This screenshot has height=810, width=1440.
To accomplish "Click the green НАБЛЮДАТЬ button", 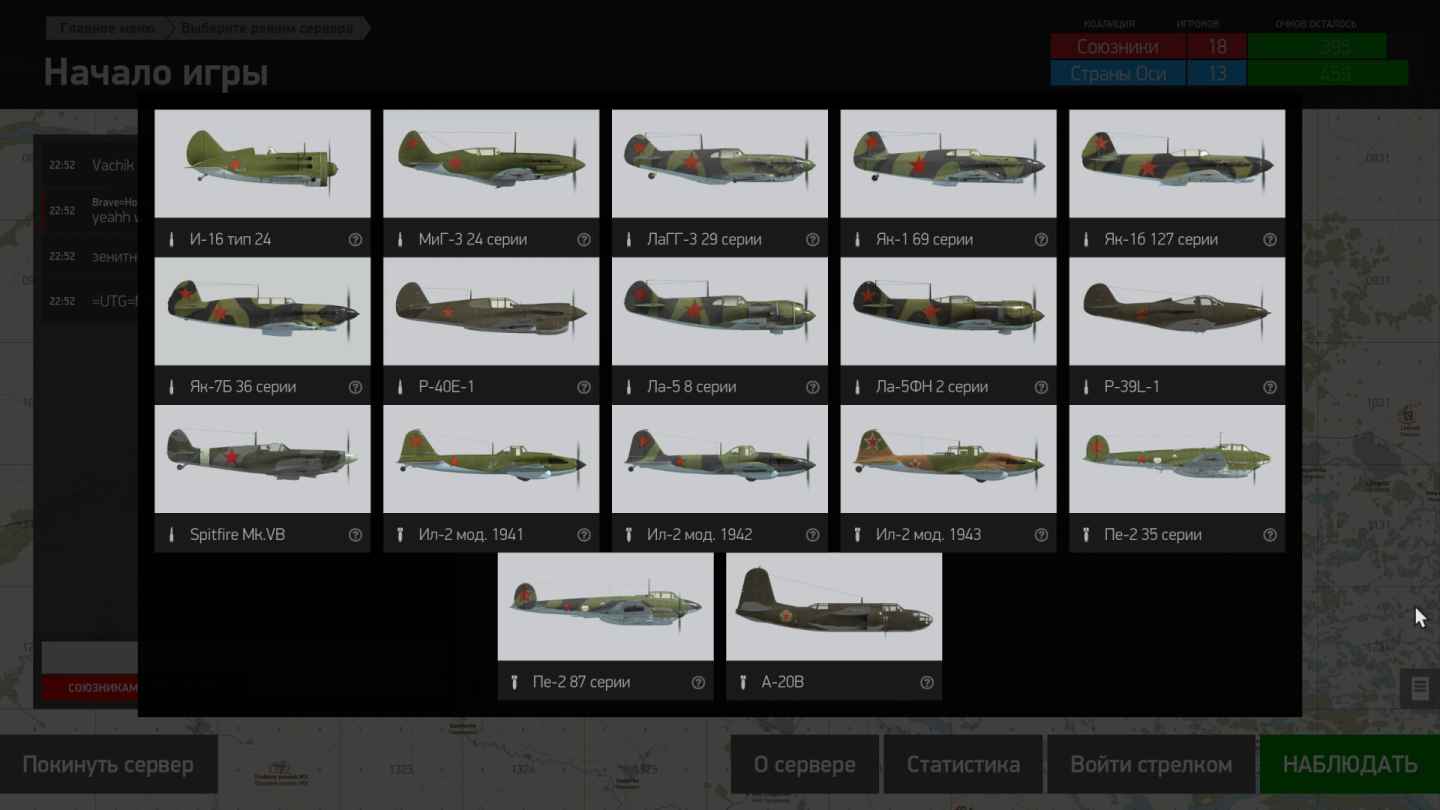I will (1350, 765).
